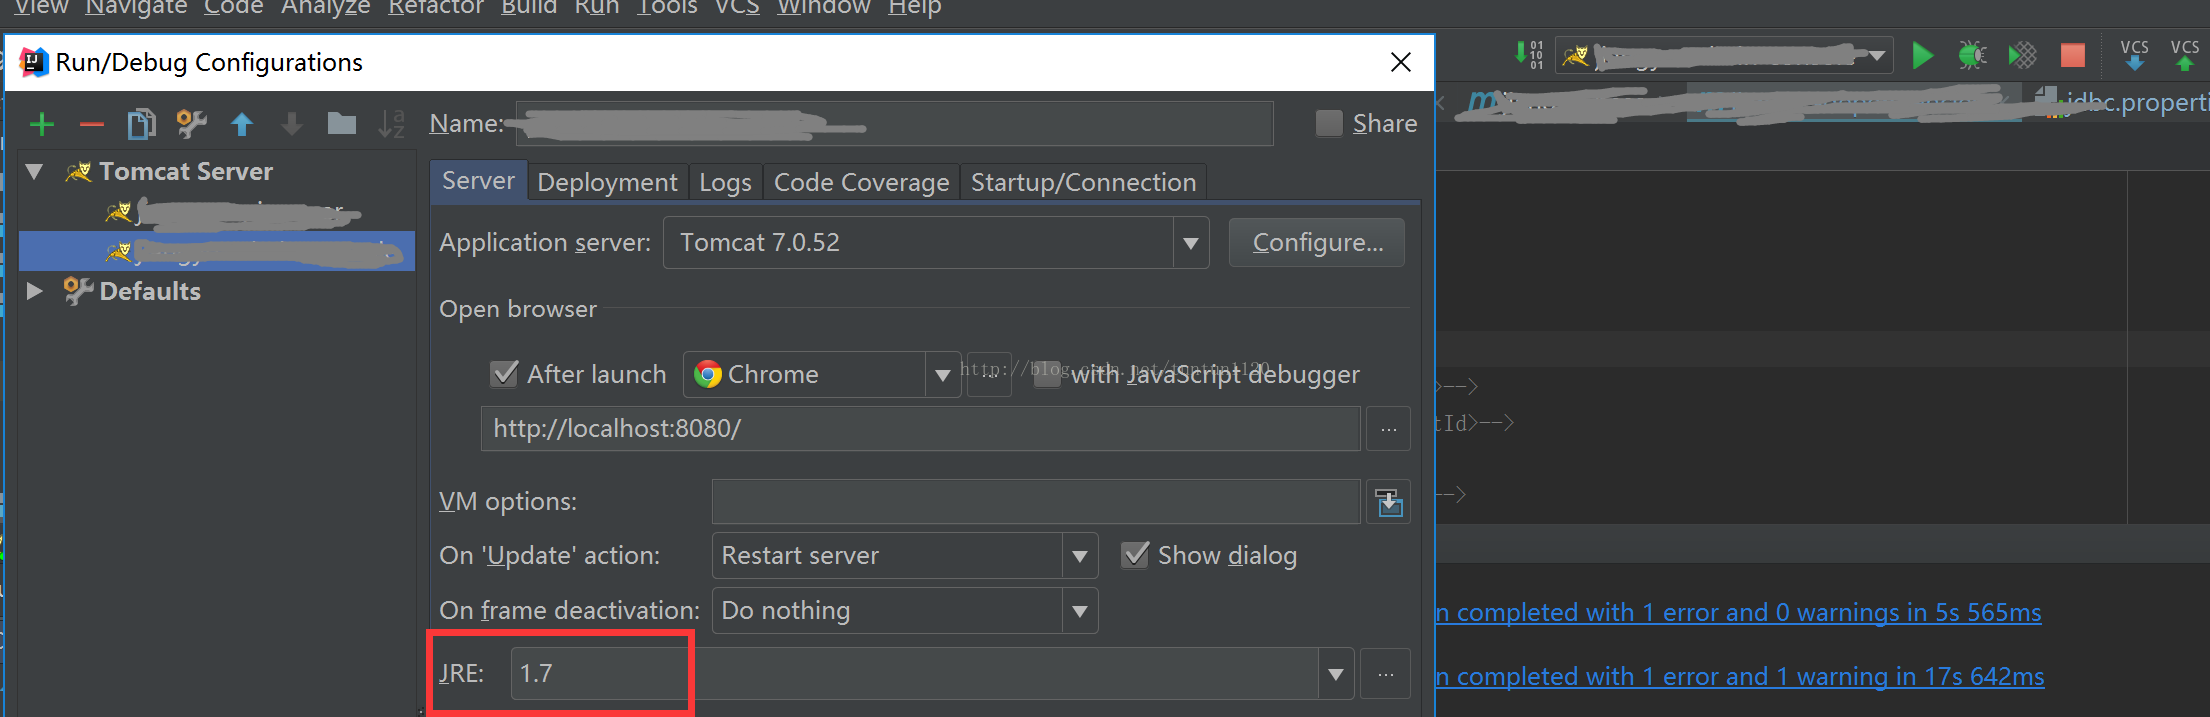This screenshot has width=2210, height=717.
Task: Toggle Show dialog checkbox
Action: [1135, 555]
